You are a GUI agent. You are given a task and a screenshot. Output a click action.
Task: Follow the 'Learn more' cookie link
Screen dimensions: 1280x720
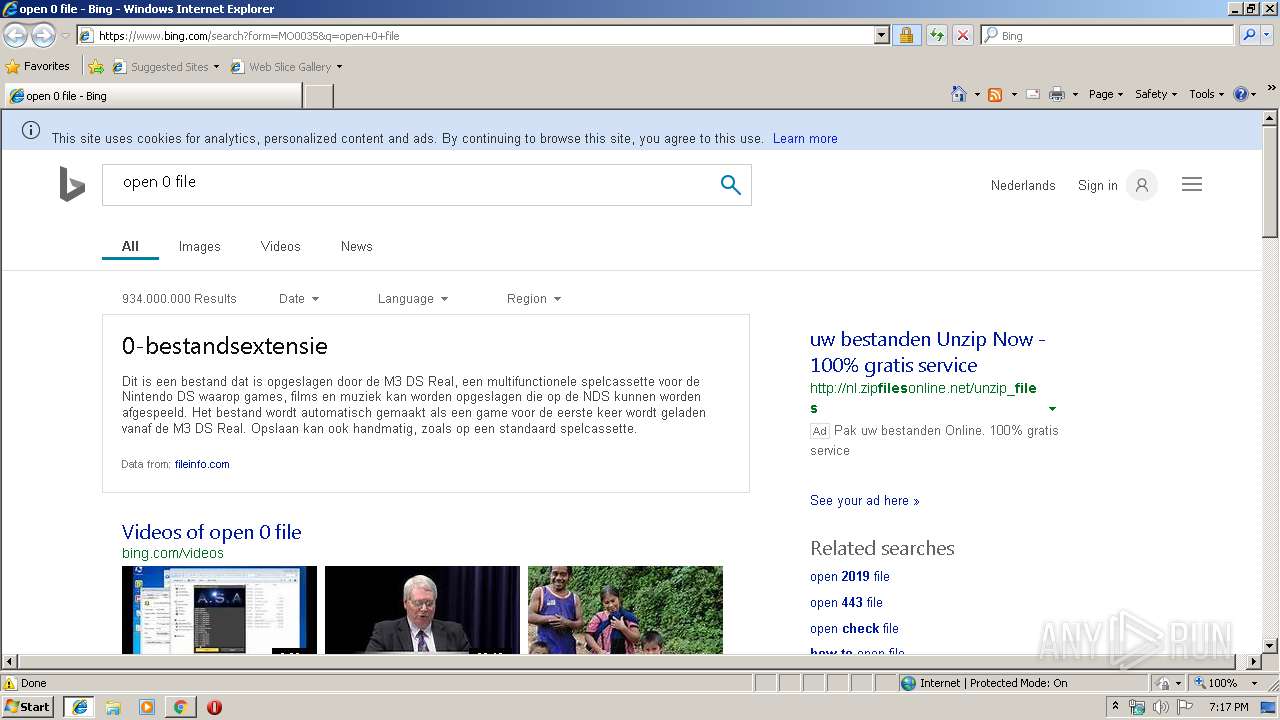pos(805,139)
